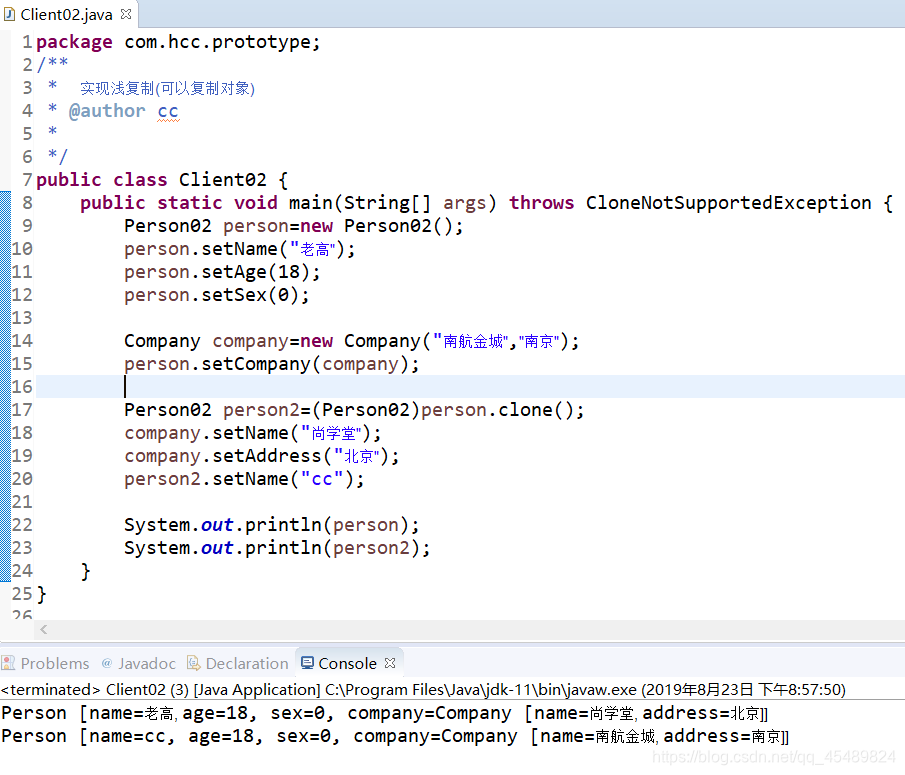Close the Client02.java tab

[126, 14]
